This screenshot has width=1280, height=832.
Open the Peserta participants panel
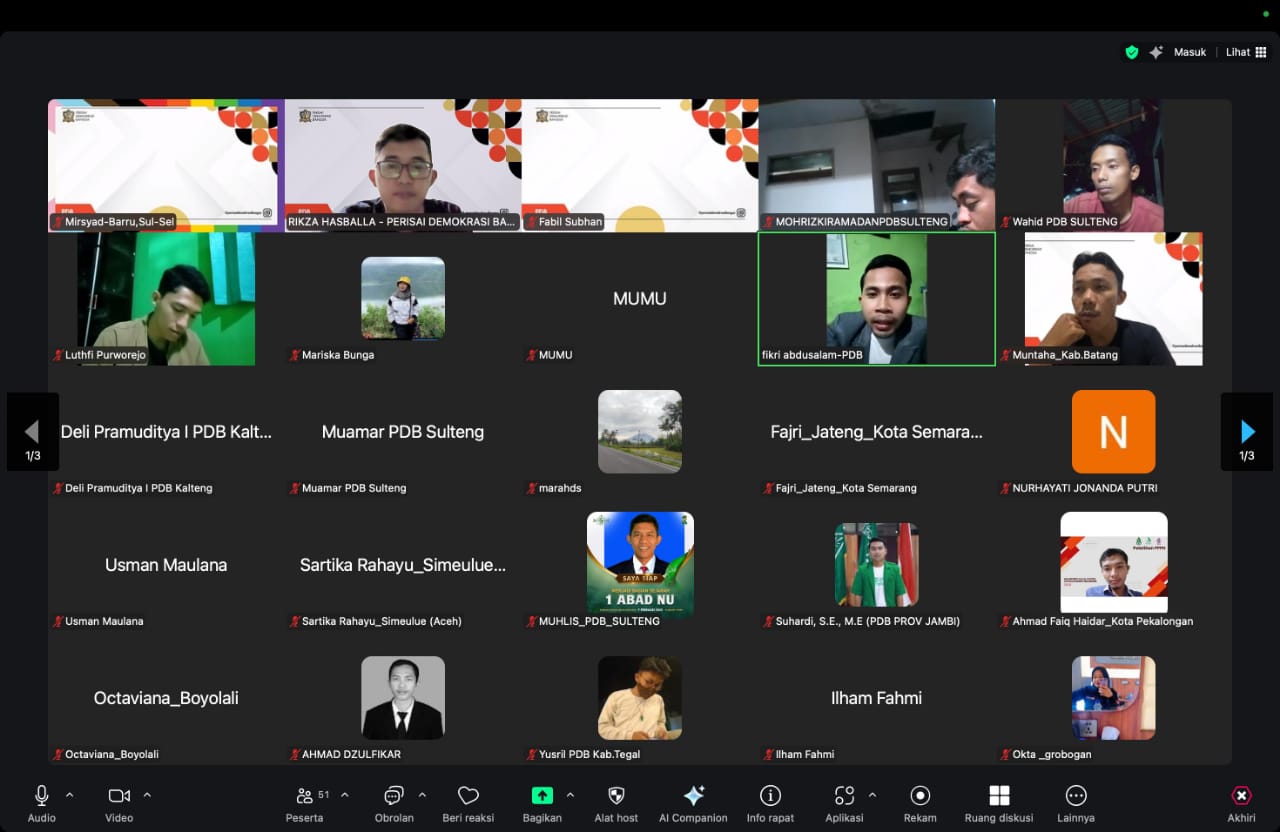click(x=304, y=796)
